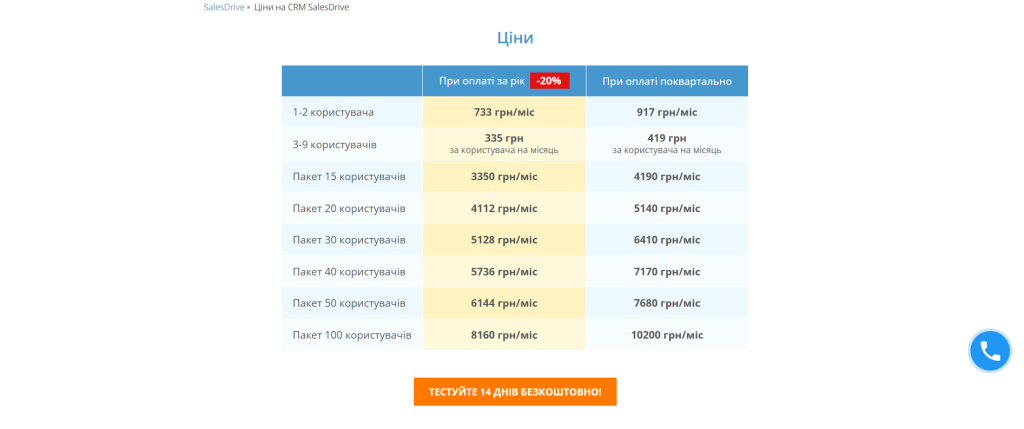Select the '1-2 користувача' row label
This screenshot has height=429, width=1024.
tap(326, 112)
